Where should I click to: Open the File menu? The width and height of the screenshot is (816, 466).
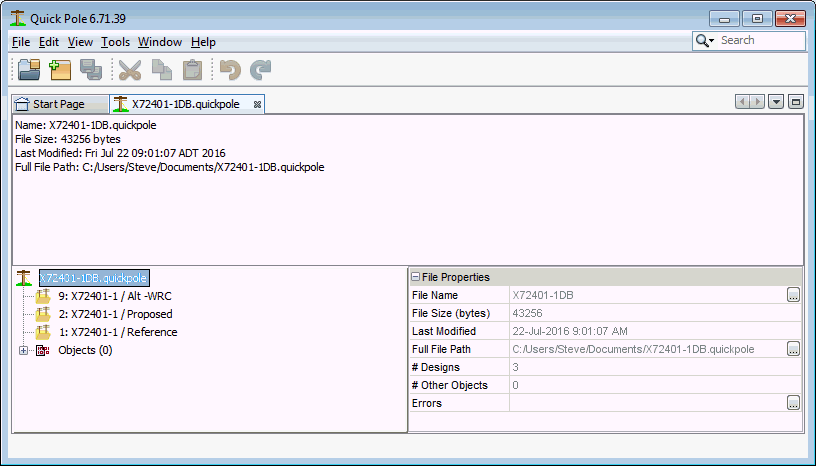tap(21, 42)
